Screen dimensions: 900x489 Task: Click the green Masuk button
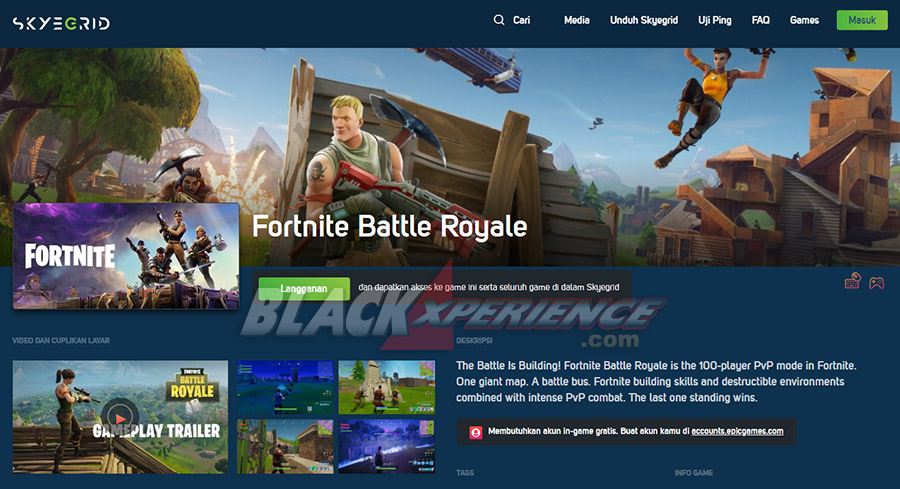point(862,20)
